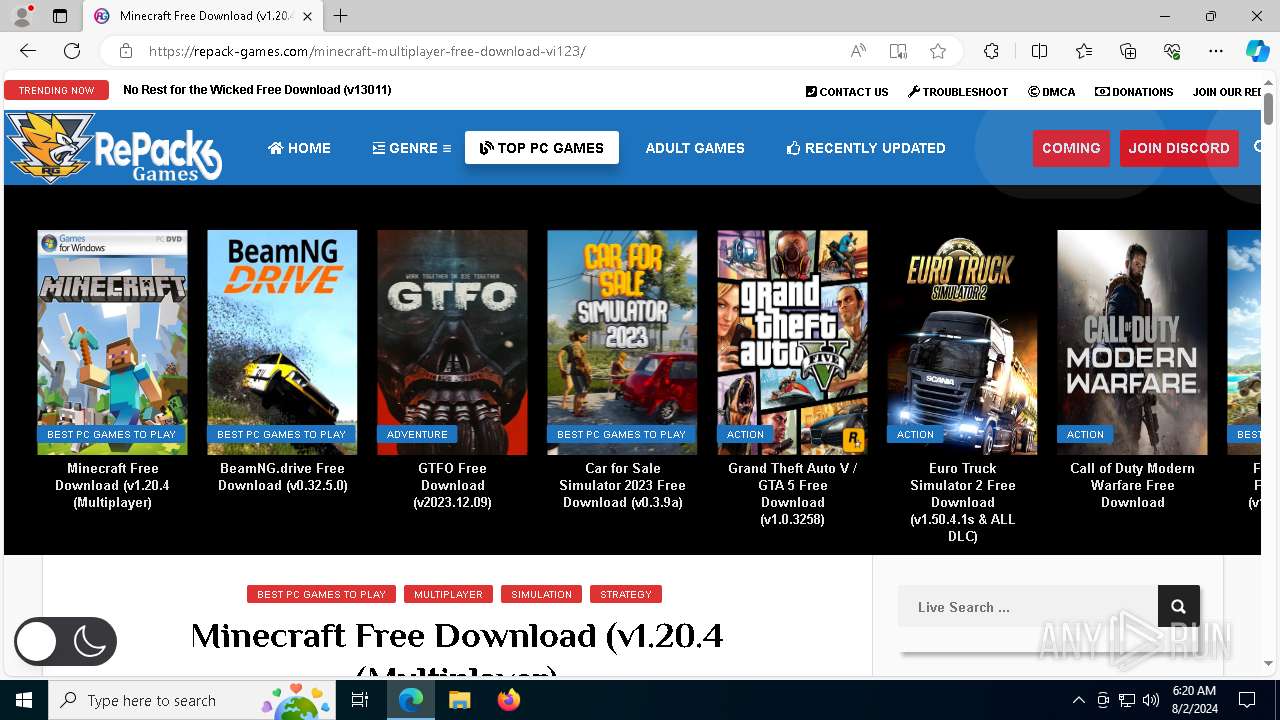
Task: Open the DMCA link
Action: [1052, 92]
